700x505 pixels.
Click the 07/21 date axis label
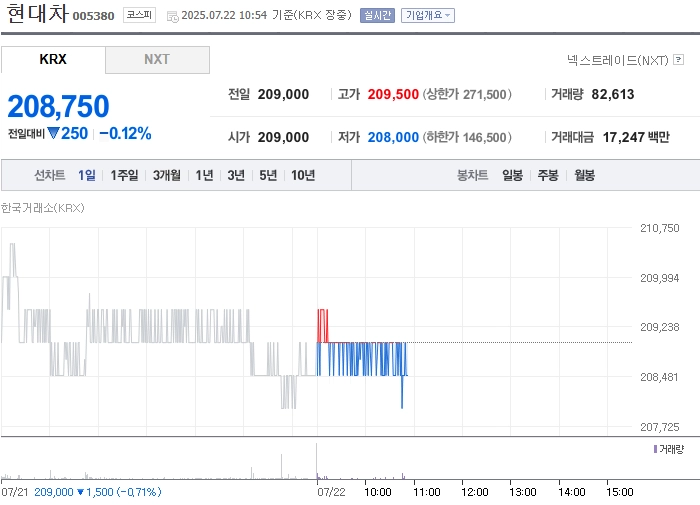click(15, 492)
